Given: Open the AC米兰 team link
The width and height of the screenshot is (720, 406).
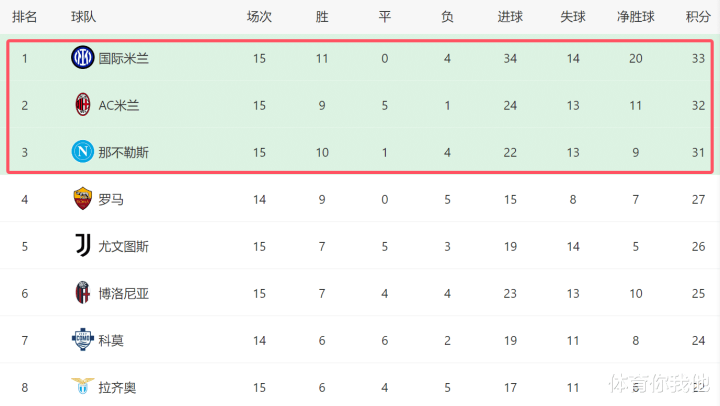Looking at the screenshot, I should 119,105.
